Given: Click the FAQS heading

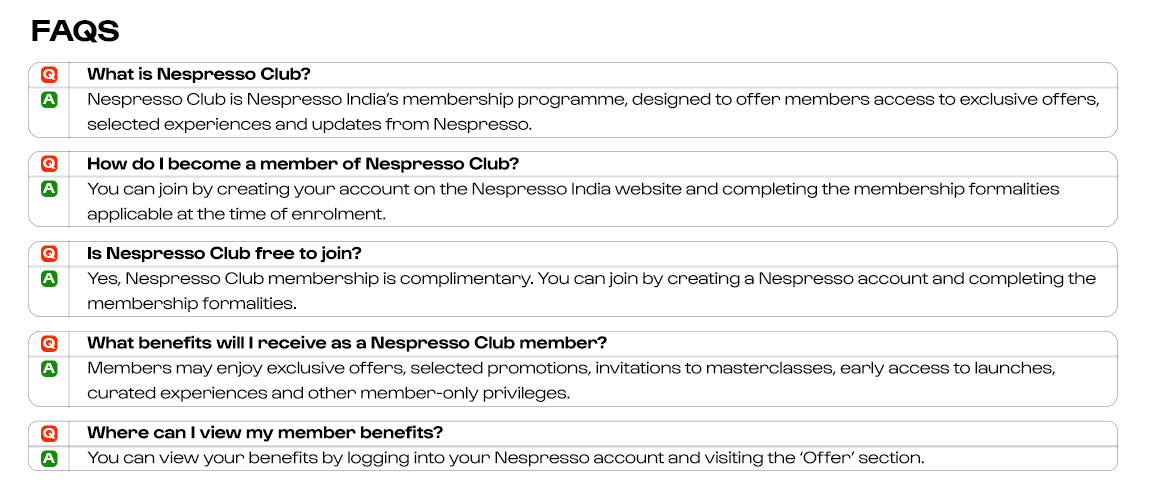Looking at the screenshot, I should [x=75, y=32].
